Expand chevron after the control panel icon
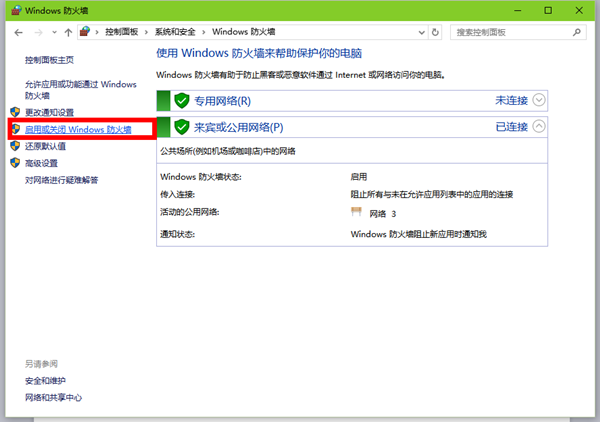This screenshot has width=600, height=422. click(x=97, y=32)
